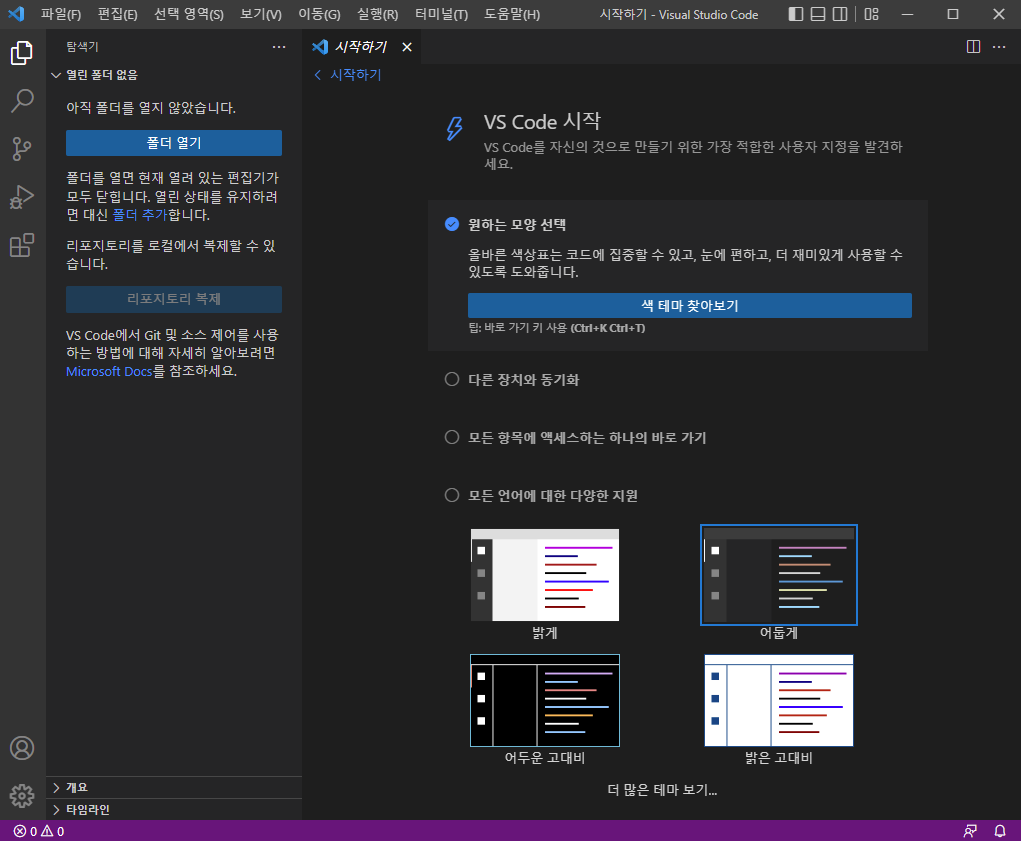Open the 이동(G) menu
This screenshot has width=1021, height=841.
pyautogui.click(x=319, y=14)
